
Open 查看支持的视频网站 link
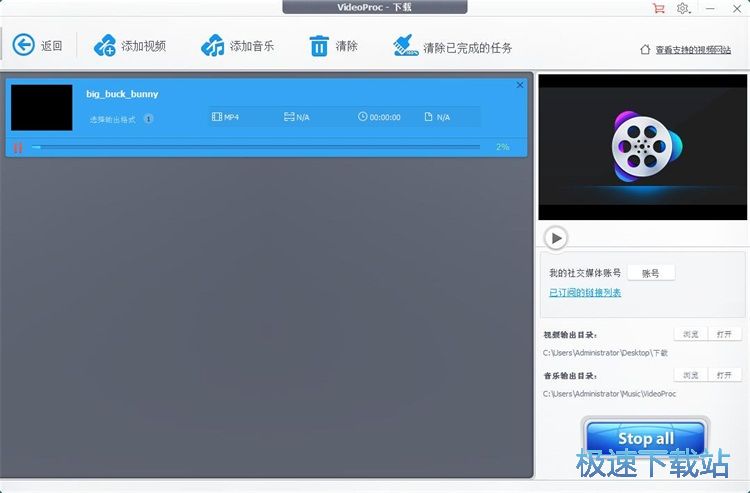(693, 50)
